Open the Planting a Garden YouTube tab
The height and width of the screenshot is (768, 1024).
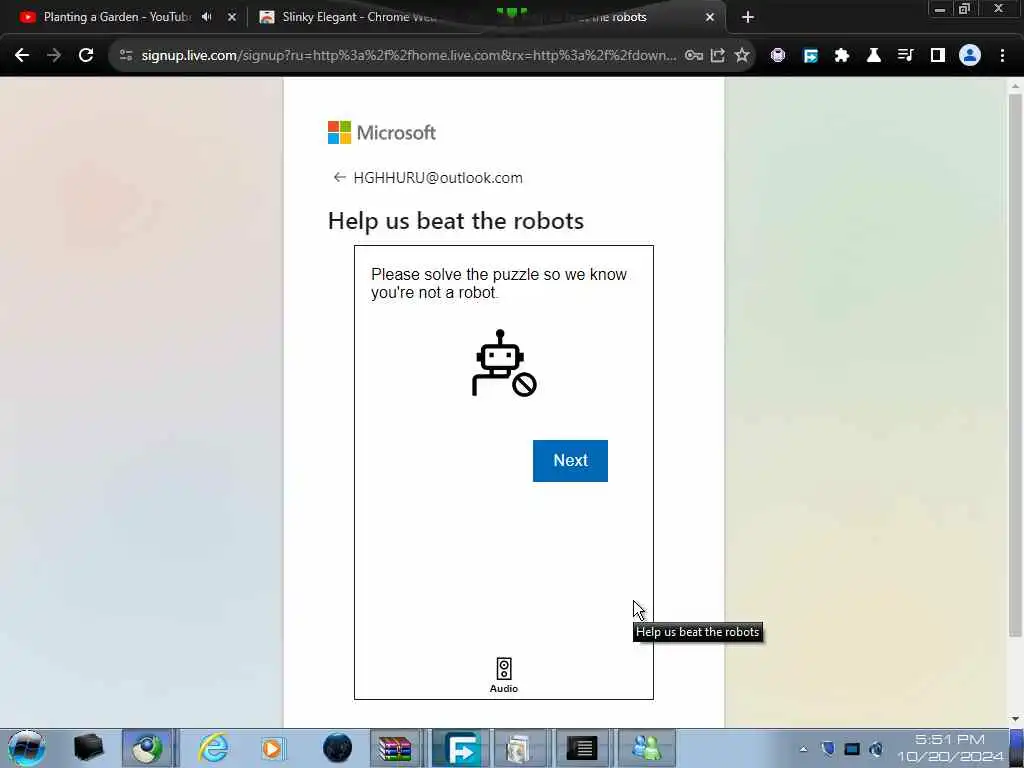(116, 17)
